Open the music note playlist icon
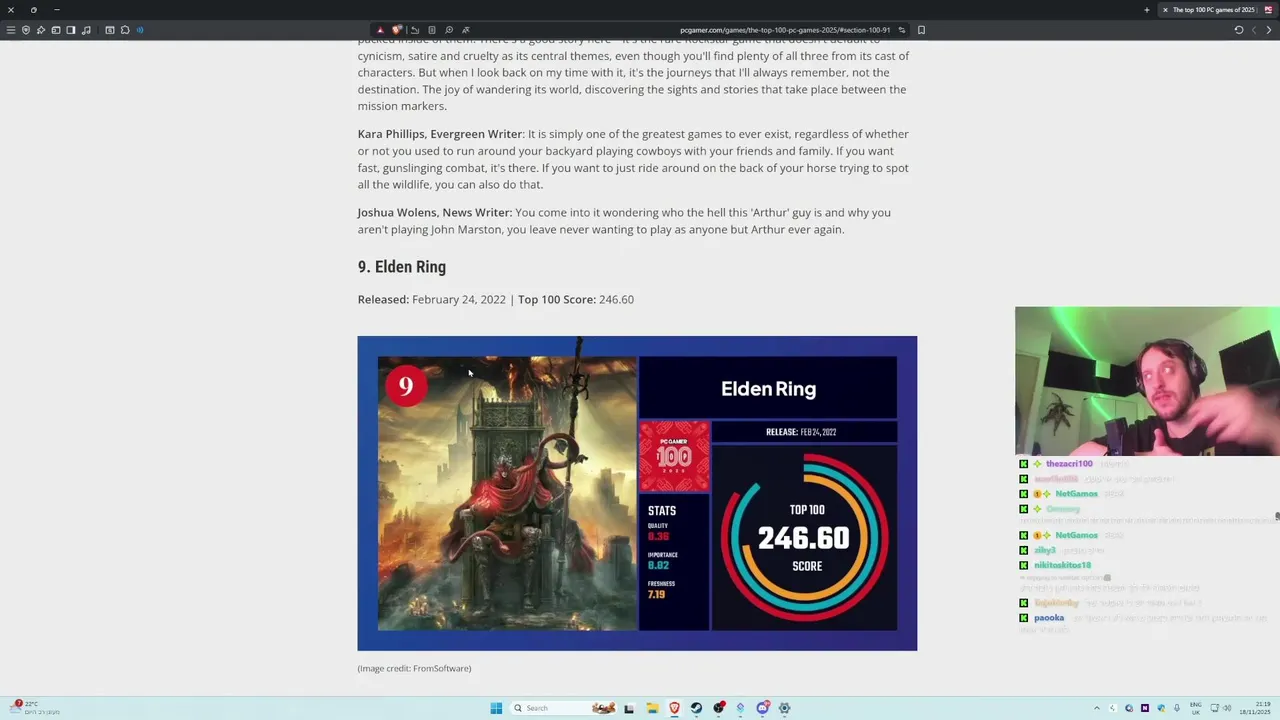The image size is (1280, 720). coord(86,30)
